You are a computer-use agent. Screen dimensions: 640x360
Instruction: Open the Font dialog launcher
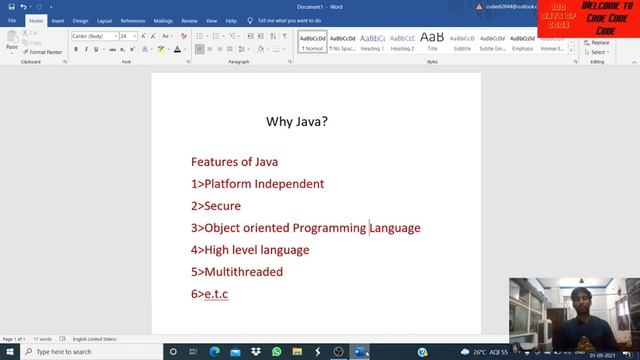coord(188,62)
